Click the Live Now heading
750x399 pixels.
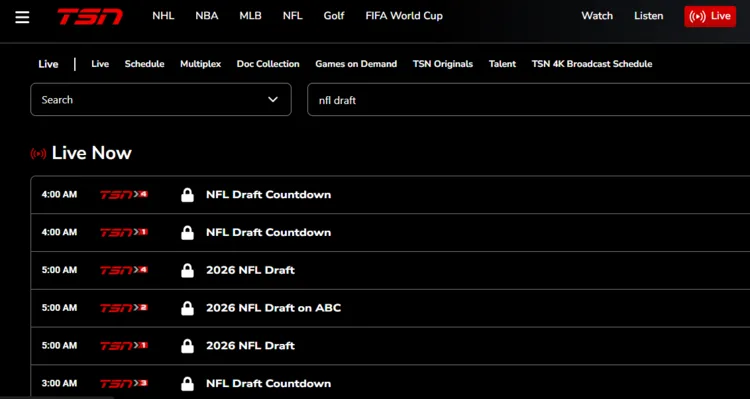click(x=91, y=153)
